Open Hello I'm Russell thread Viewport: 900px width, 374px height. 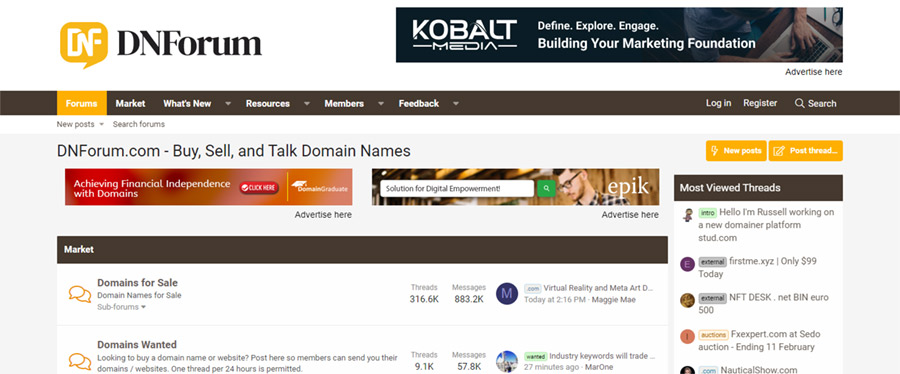767,225
